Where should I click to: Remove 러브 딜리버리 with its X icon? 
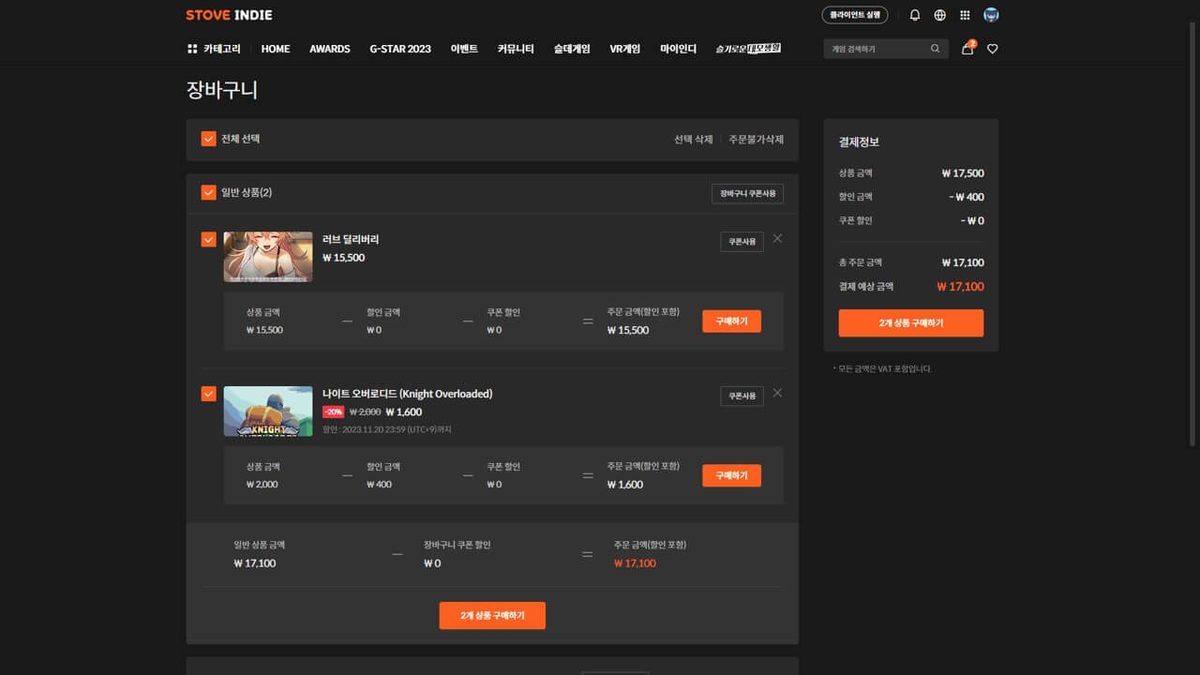click(778, 238)
